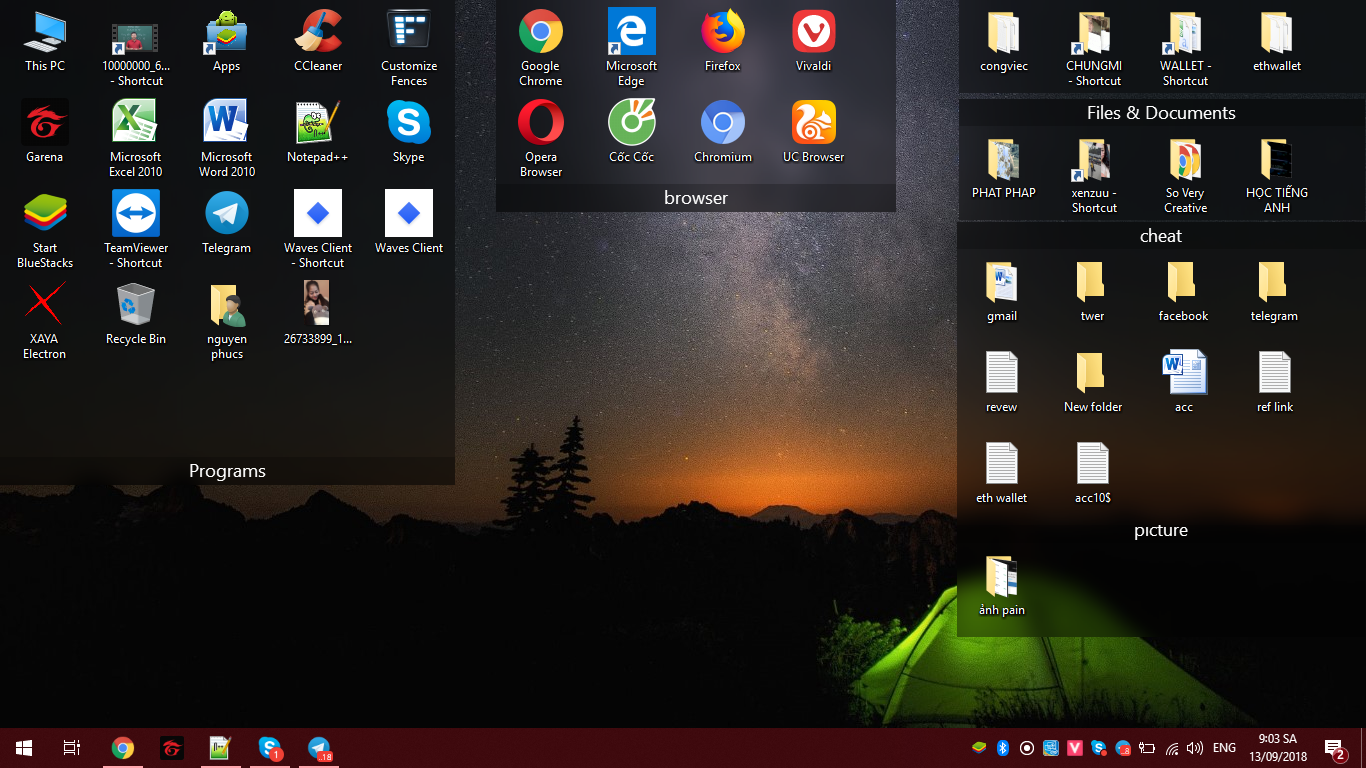Open Telegram from the taskbar
The width and height of the screenshot is (1366, 768).
coord(319,748)
